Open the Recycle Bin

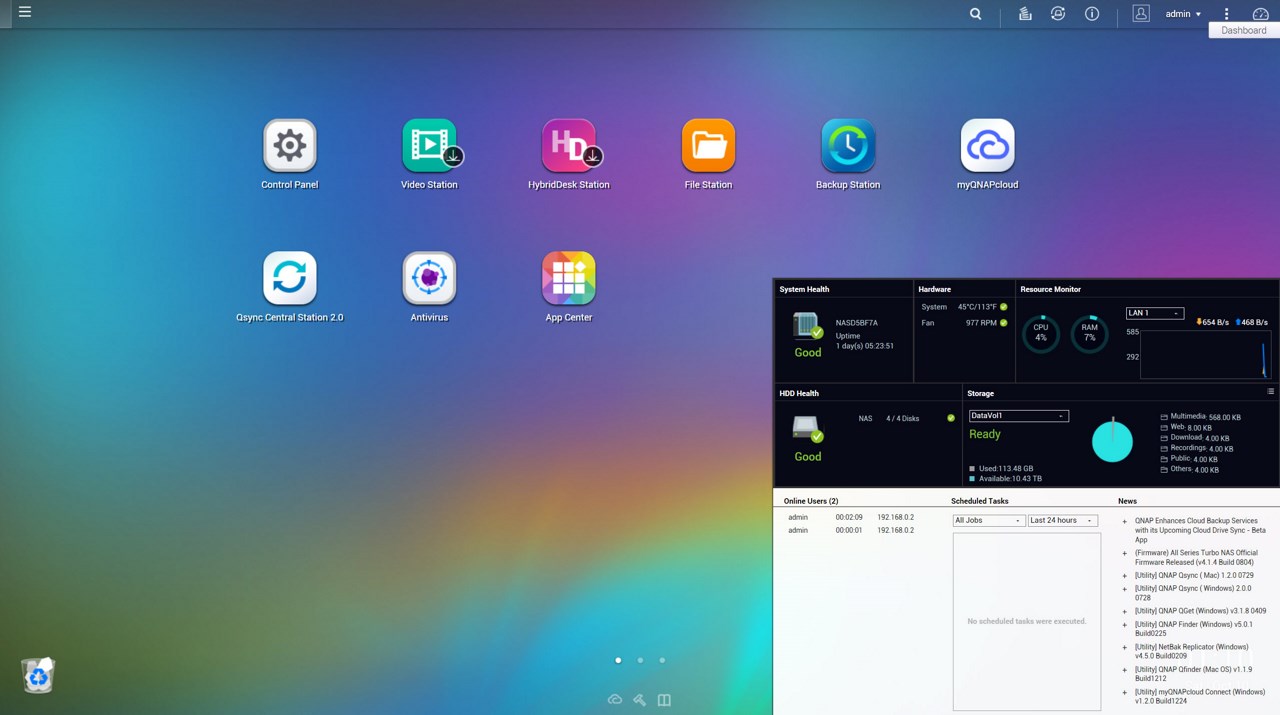38,675
